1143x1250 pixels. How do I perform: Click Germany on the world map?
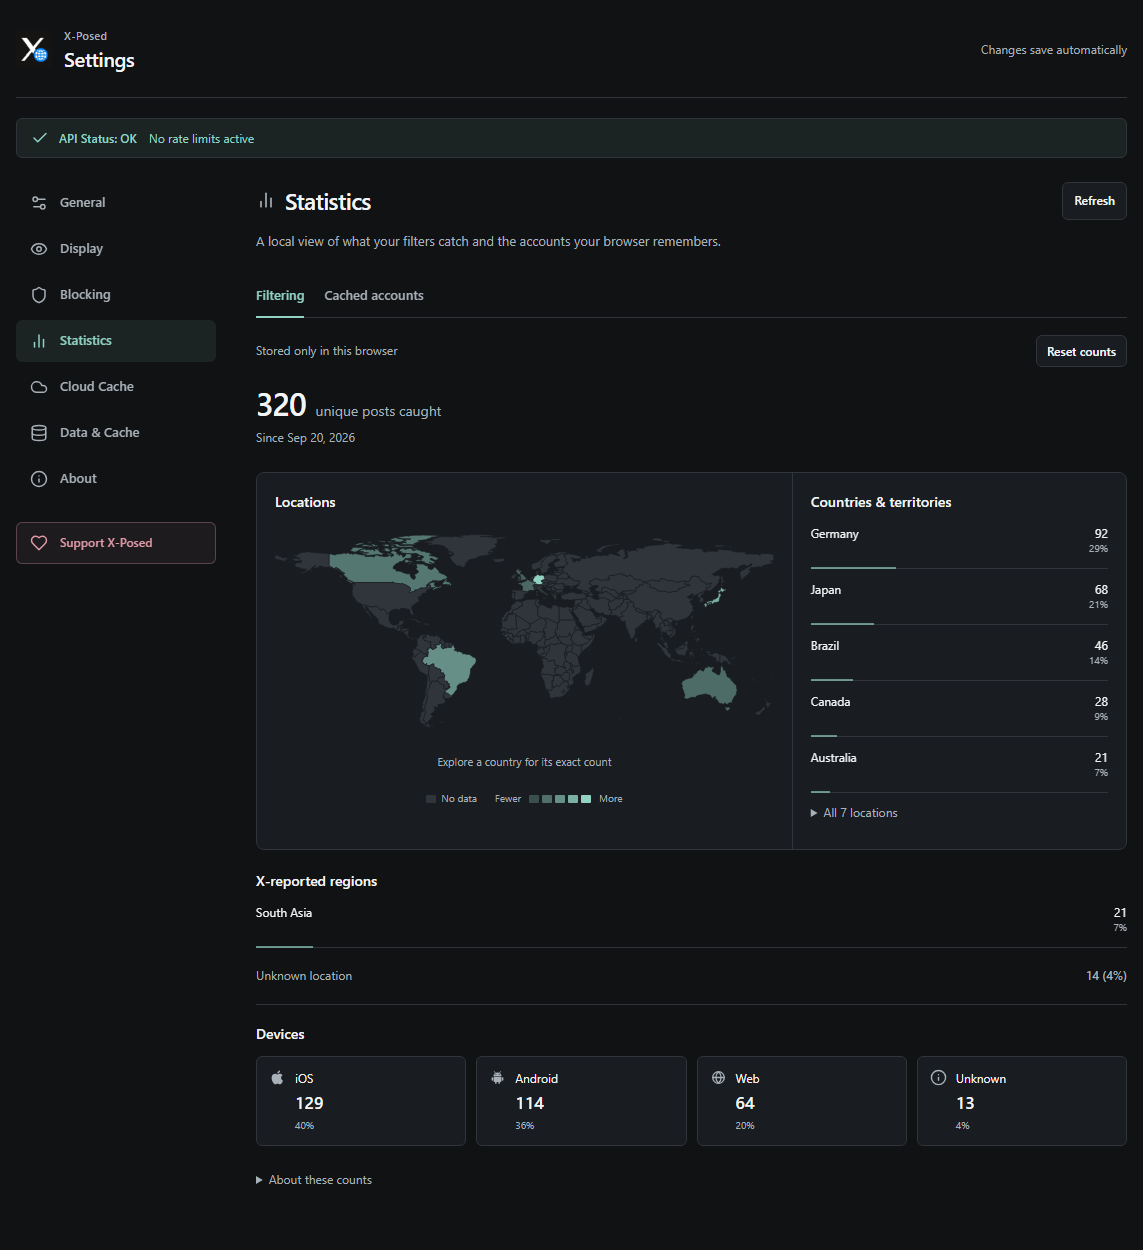pyautogui.click(x=538, y=579)
